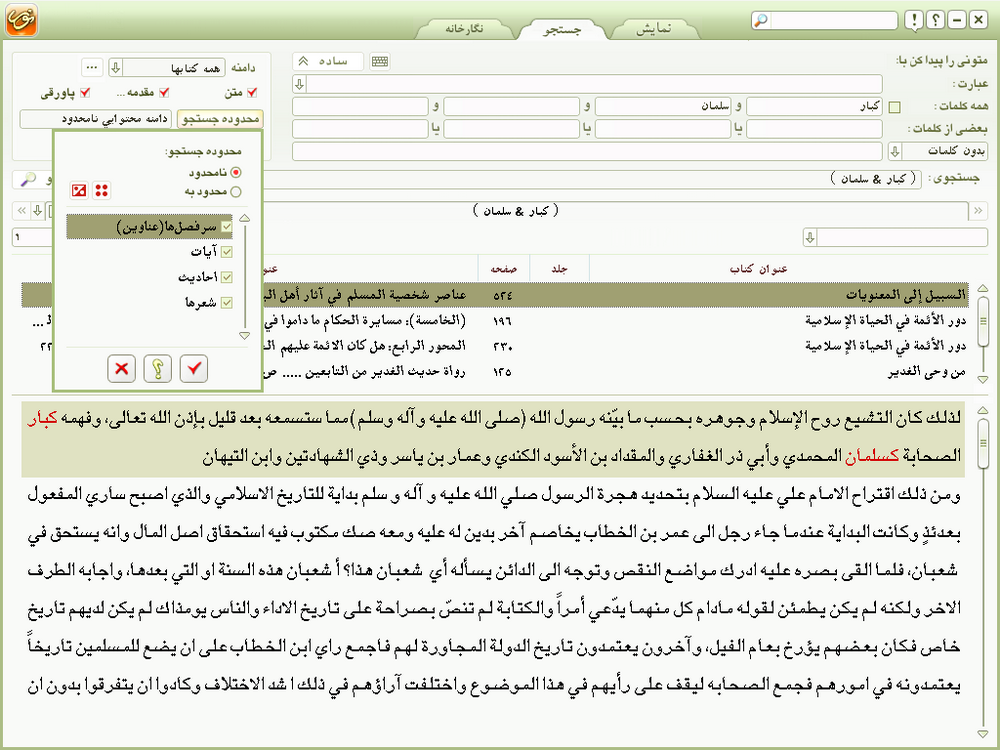Click the Noor application logo icon
Image resolution: width=1000 pixels, height=750 pixels.
(x=22, y=19)
